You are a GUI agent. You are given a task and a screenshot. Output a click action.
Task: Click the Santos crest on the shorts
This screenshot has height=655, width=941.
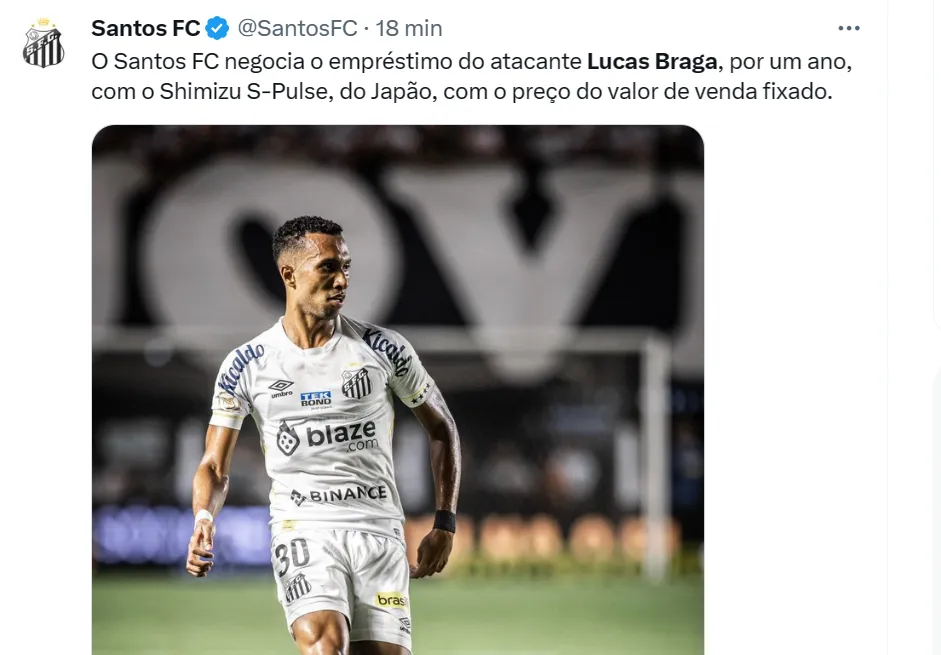pyautogui.click(x=297, y=588)
